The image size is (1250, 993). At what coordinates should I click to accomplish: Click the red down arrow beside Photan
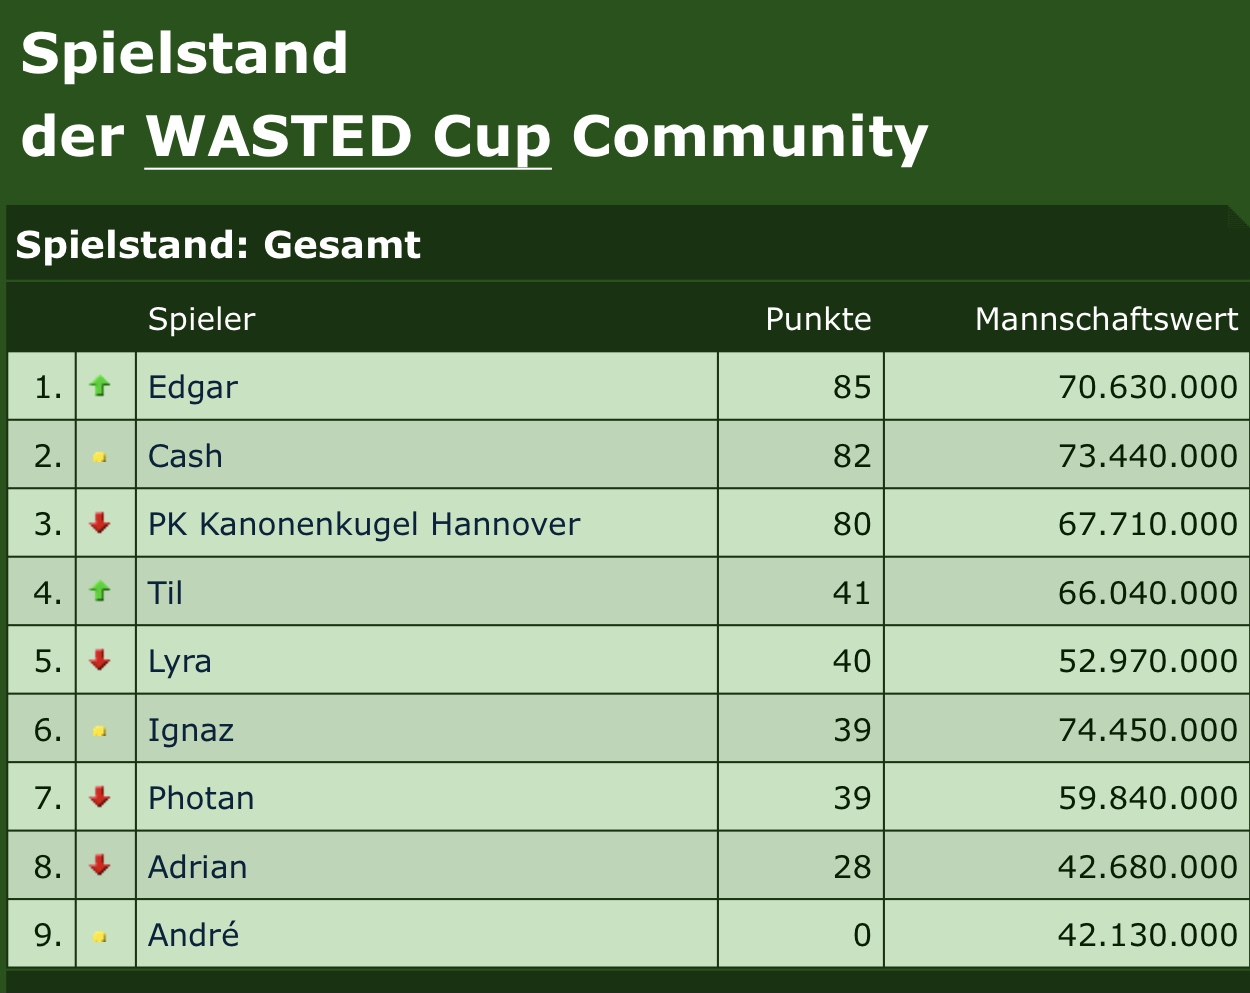point(100,796)
